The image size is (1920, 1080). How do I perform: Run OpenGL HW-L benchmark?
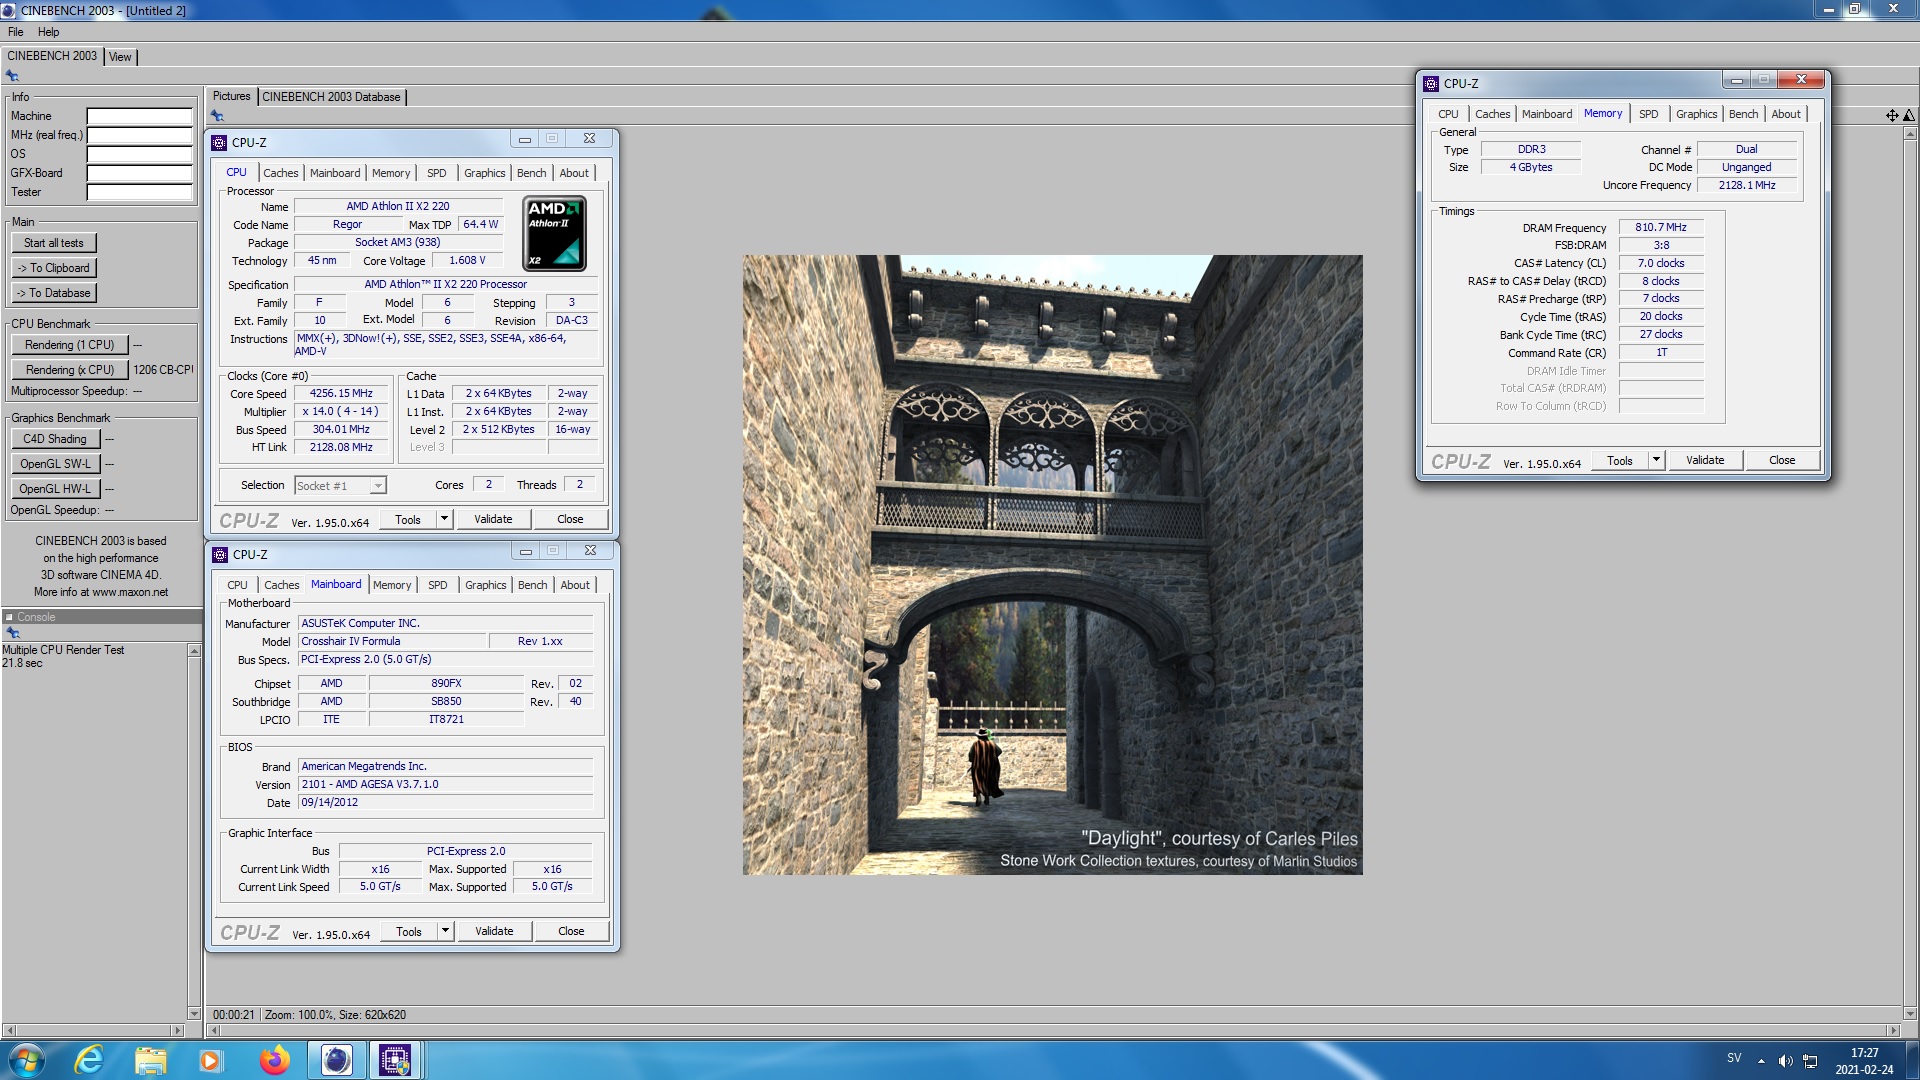click(55, 489)
